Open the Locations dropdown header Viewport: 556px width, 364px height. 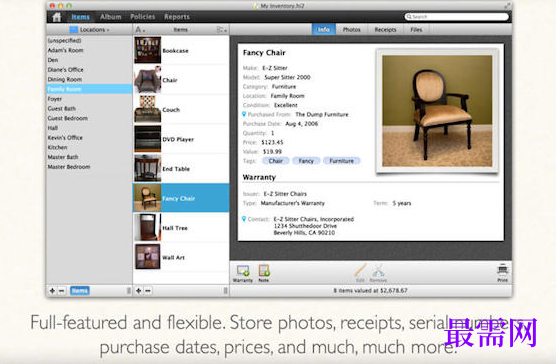89,30
